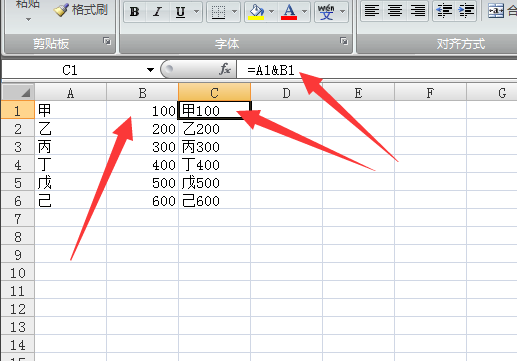Click the Select All corner button
This screenshot has height=361, width=517.
click(x=18, y=92)
